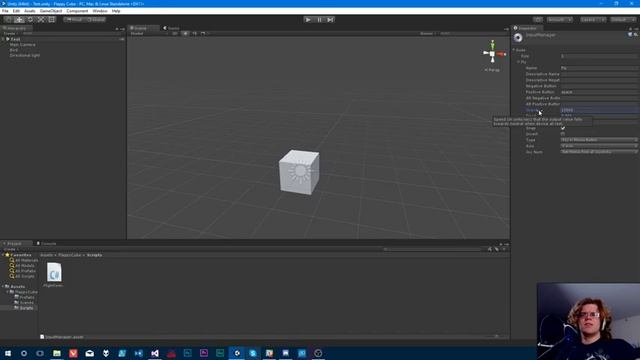
Task: Select Main Camera in Hierarchy
Action: coord(22,44)
